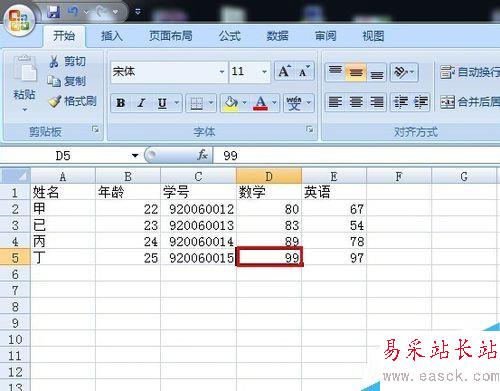
Task: Toggle middle vertical alignment
Action: (356, 72)
